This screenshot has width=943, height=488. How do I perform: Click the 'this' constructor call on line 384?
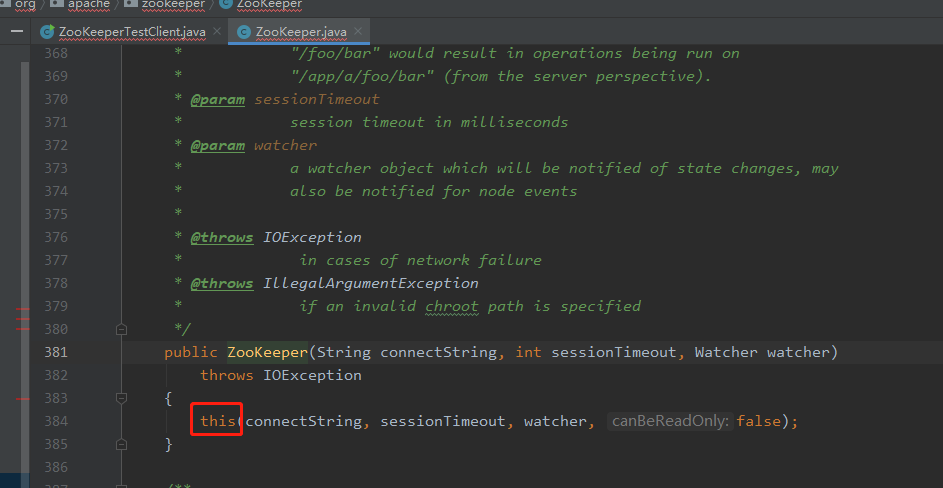point(219,421)
